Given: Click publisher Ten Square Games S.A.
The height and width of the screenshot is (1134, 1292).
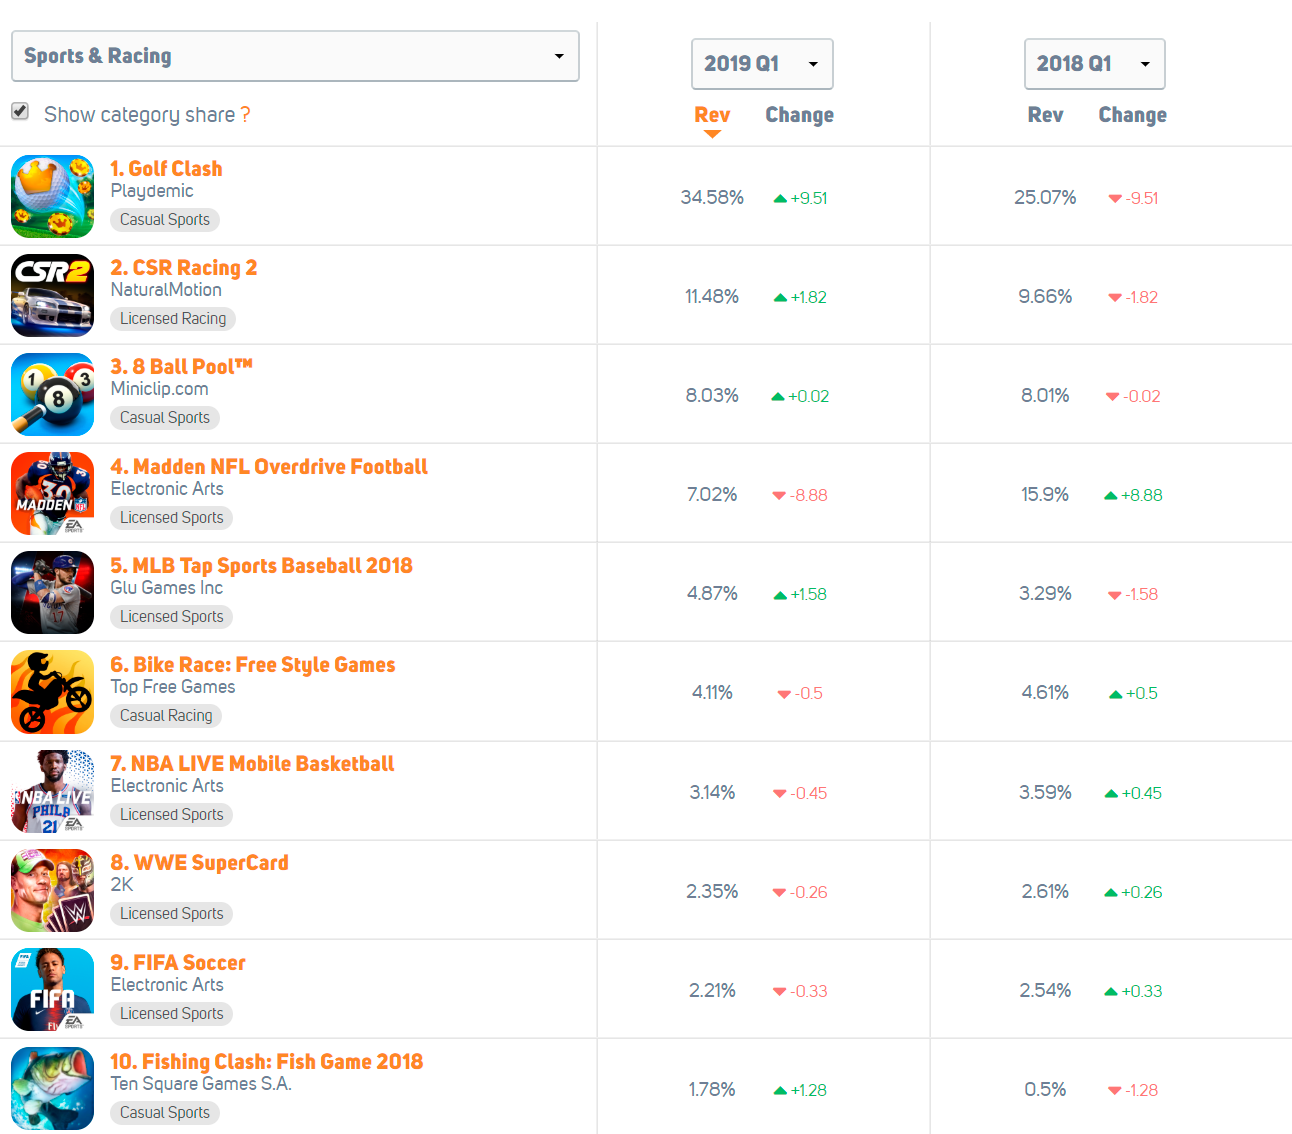Looking at the screenshot, I should (x=201, y=1084).
